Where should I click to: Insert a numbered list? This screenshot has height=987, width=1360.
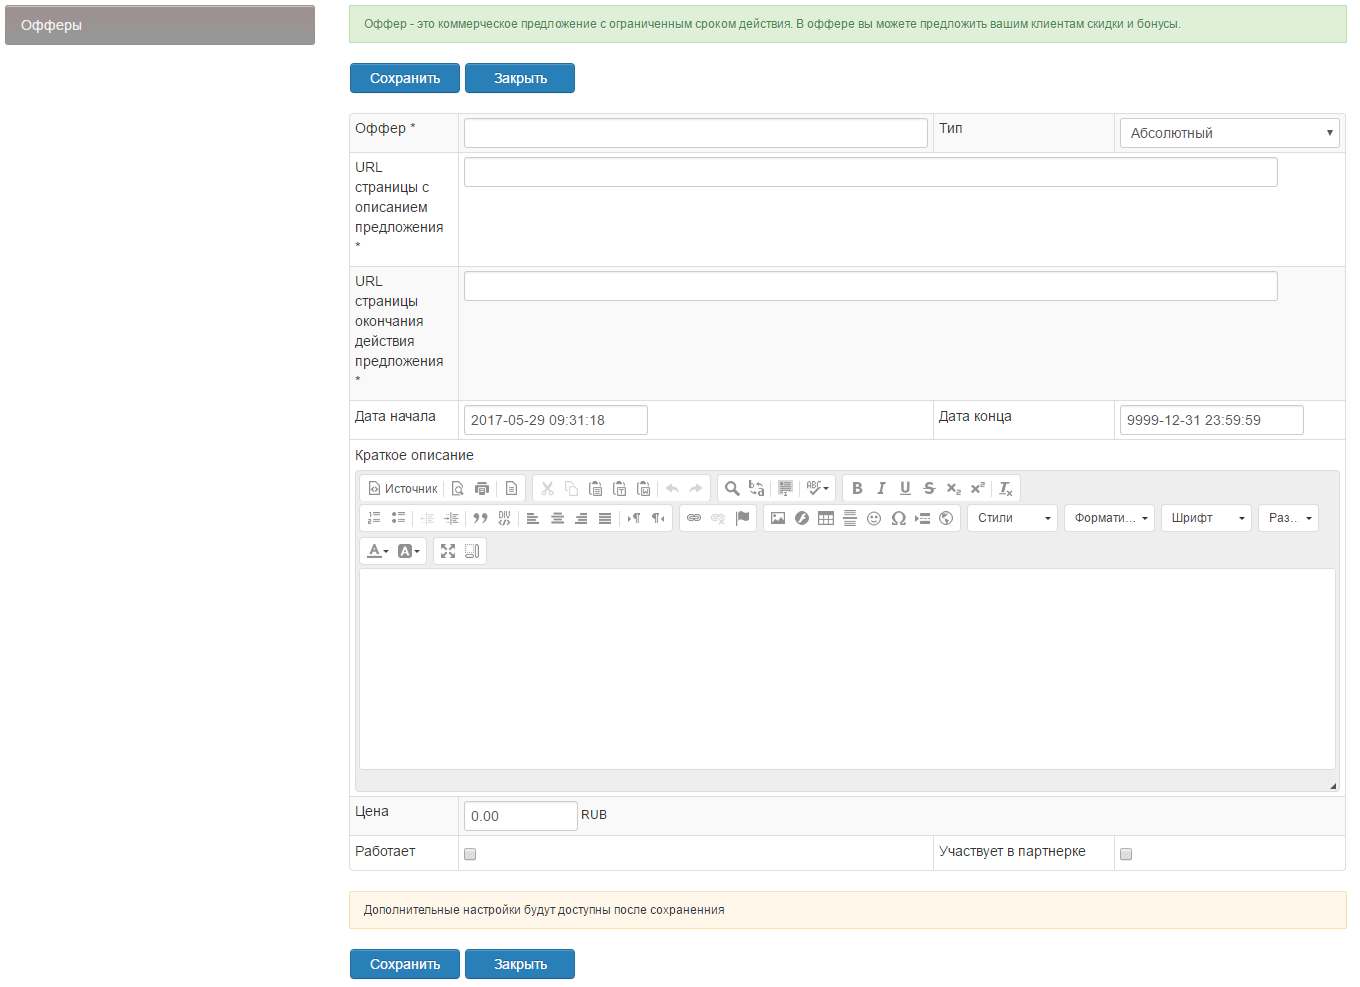[x=374, y=518]
